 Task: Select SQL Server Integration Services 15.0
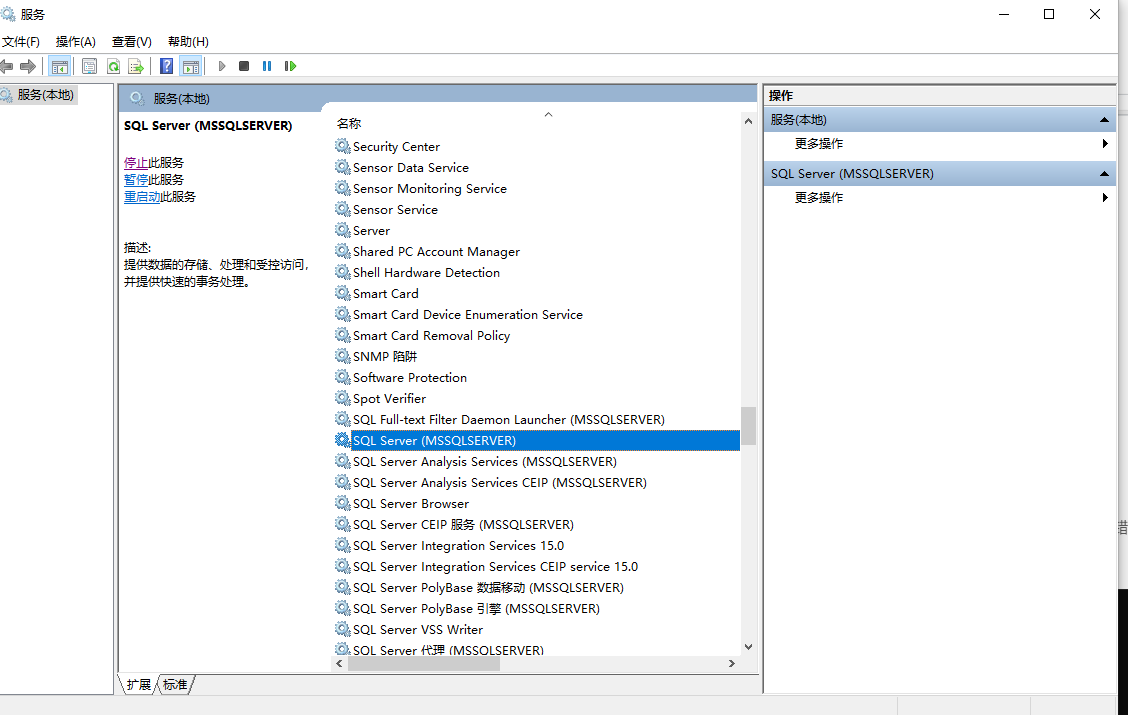click(x=458, y=545)
